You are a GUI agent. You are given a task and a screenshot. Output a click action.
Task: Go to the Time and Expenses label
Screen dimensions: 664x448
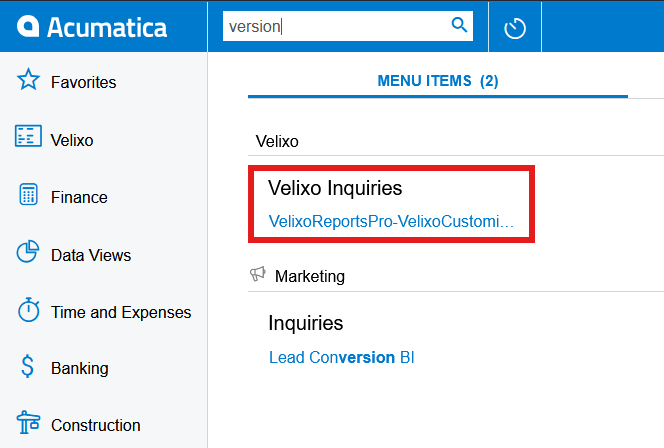click(x=121, y=312)
